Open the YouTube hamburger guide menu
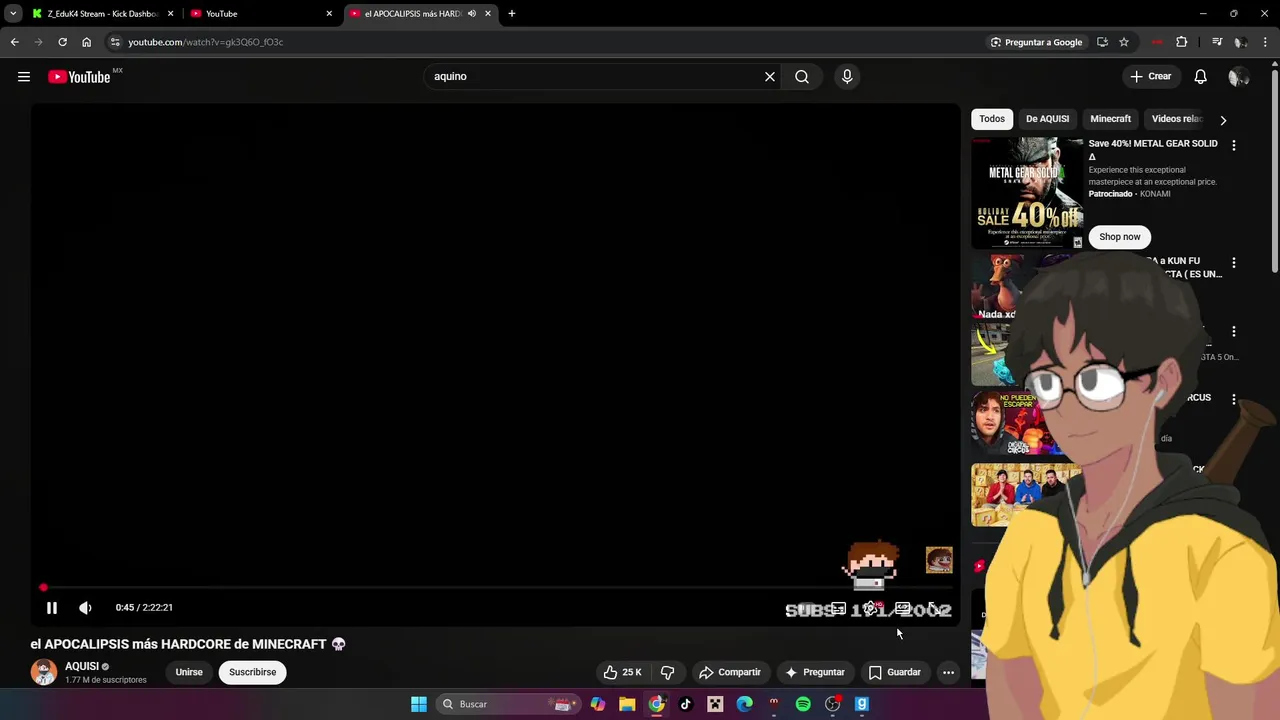The image size is (1280, 720). 24,77
